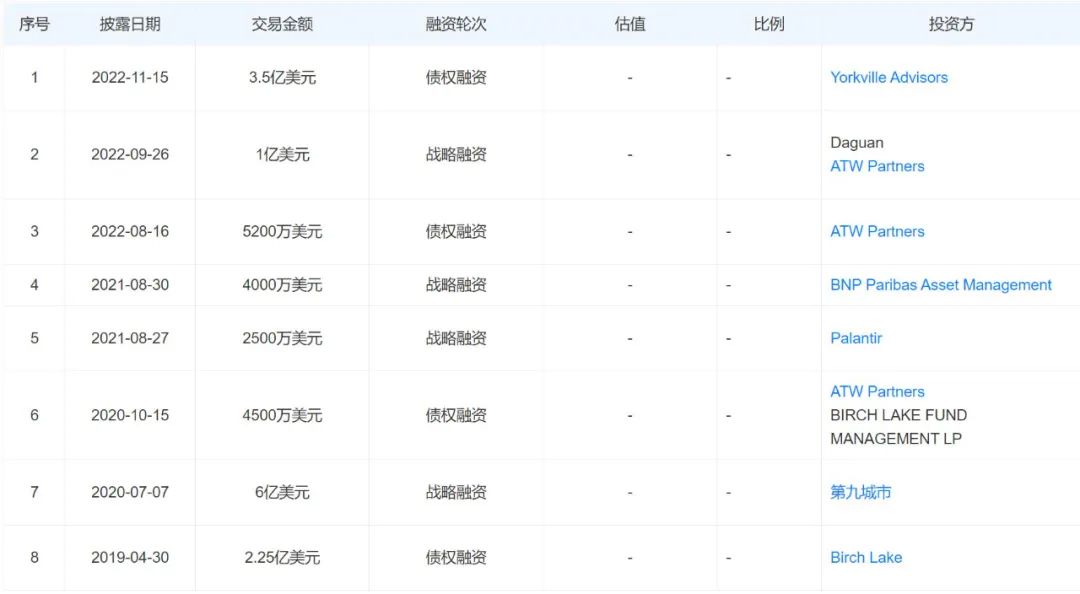Click 债权融资 in the 2020-10-15 row
The height and width of the screenshot is (594, 1080).
(x=456, y=416)
